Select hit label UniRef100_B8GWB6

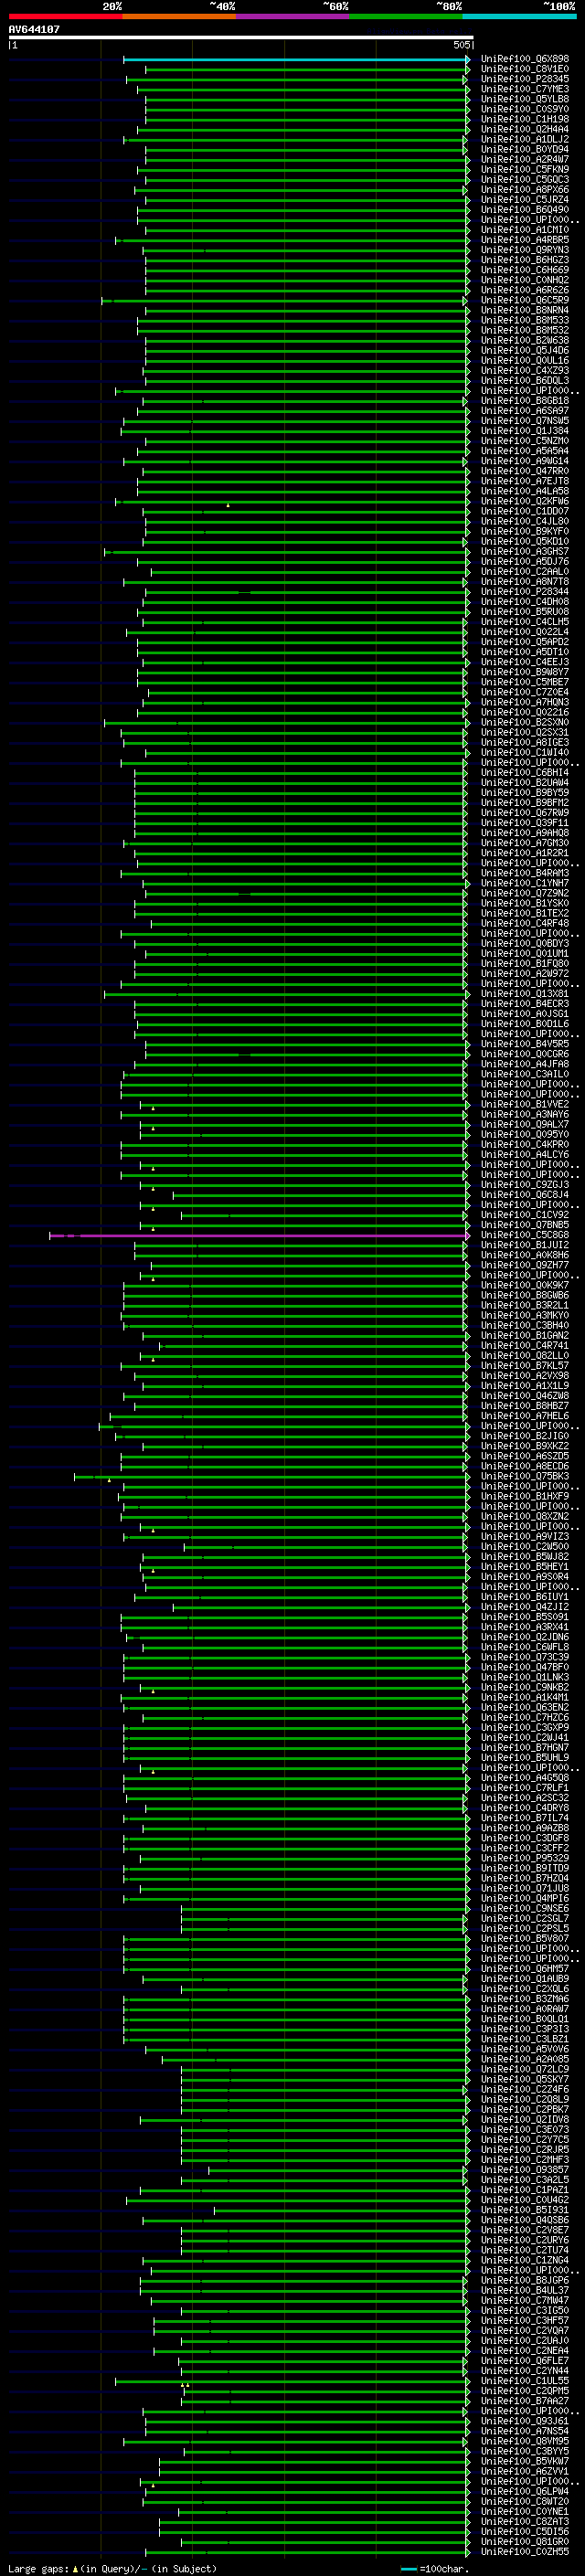[524, 1295]
